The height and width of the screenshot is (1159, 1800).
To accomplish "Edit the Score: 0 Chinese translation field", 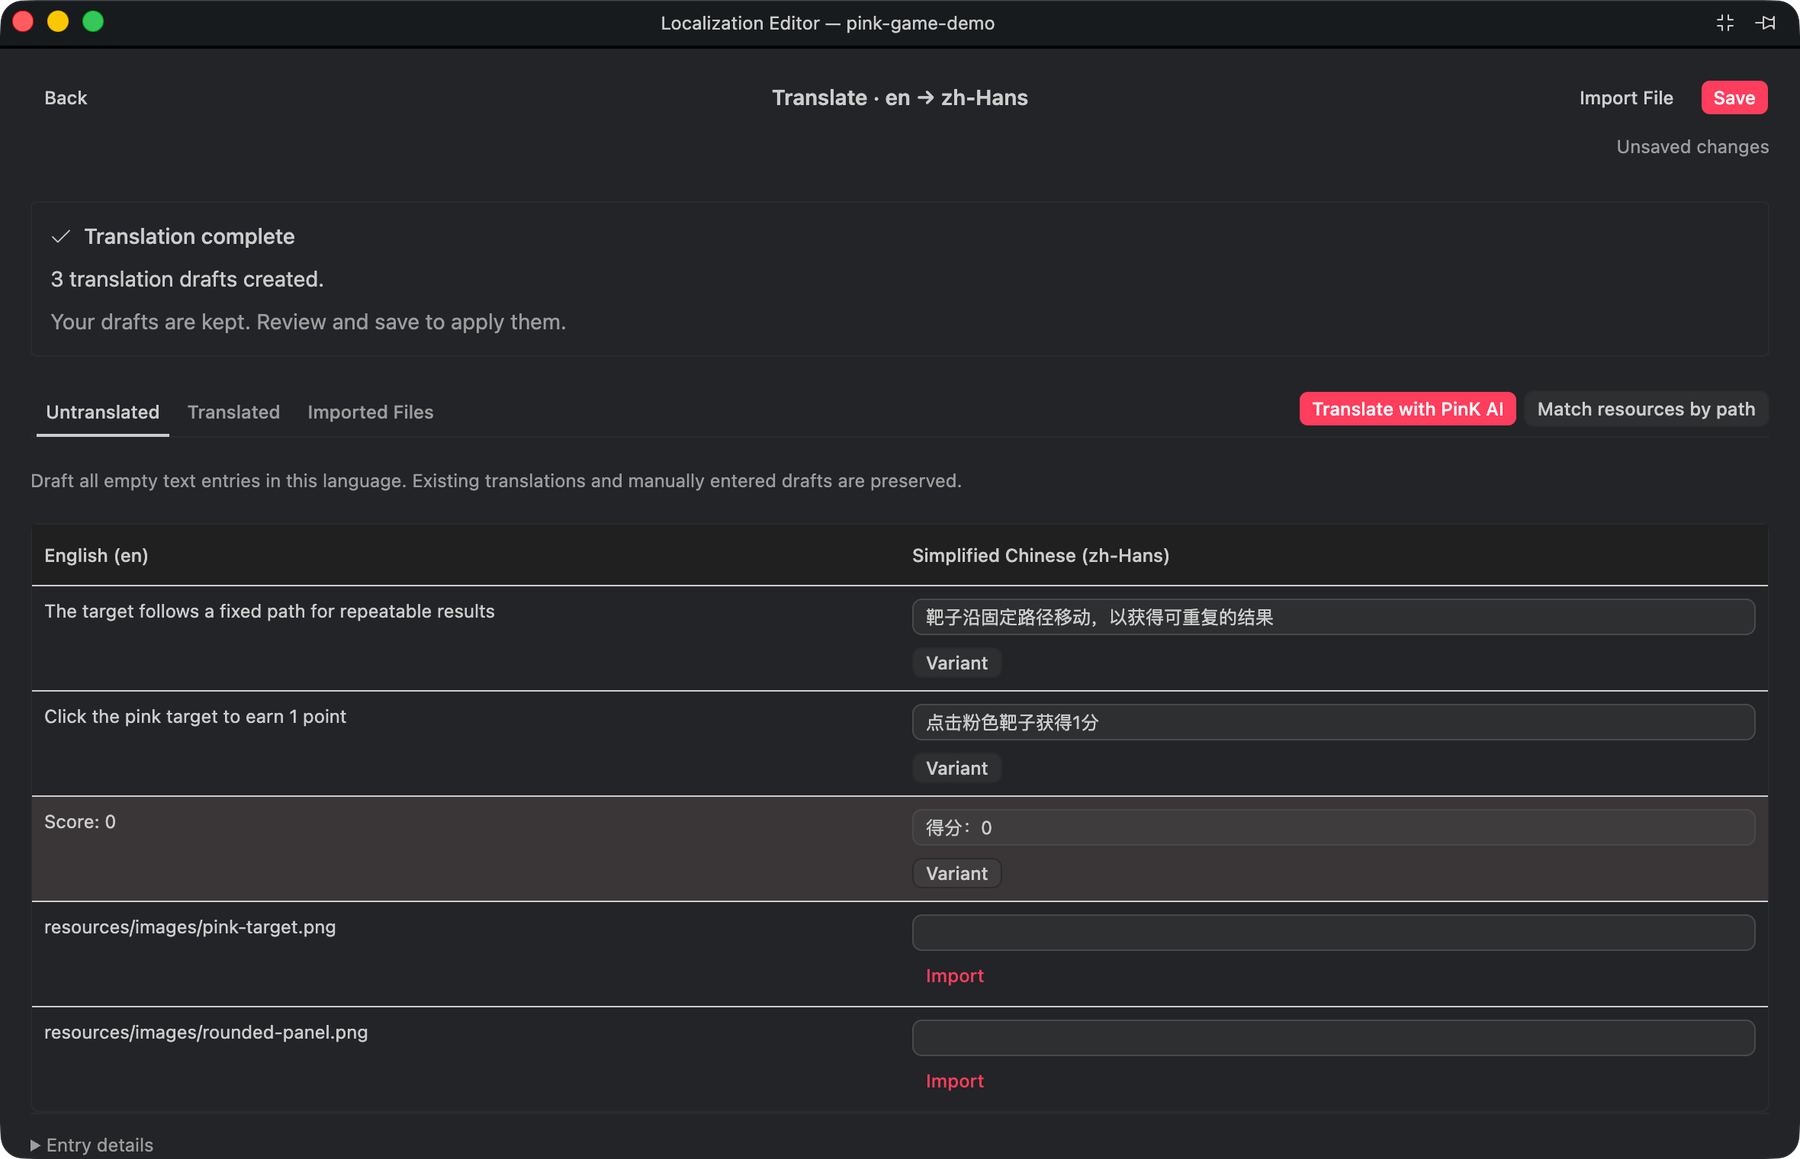I will tap(1333, 827).
